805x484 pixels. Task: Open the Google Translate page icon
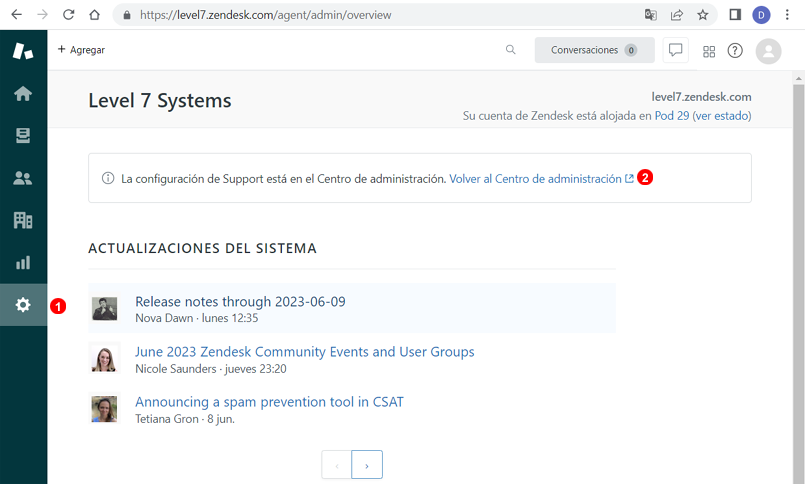(650, 15)
